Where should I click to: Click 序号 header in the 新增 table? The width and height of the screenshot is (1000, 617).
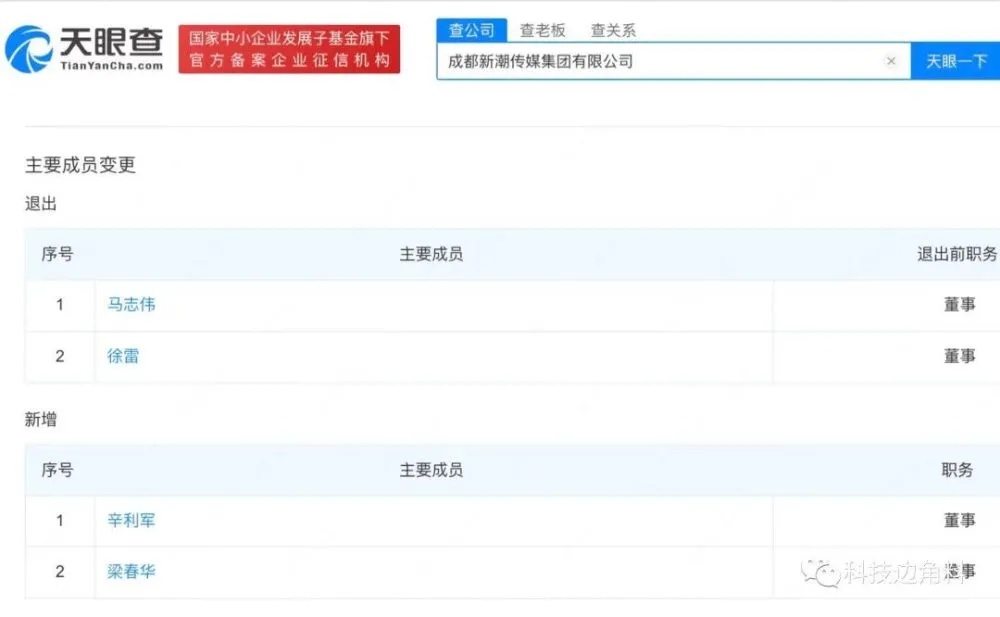tap(57, 470)
